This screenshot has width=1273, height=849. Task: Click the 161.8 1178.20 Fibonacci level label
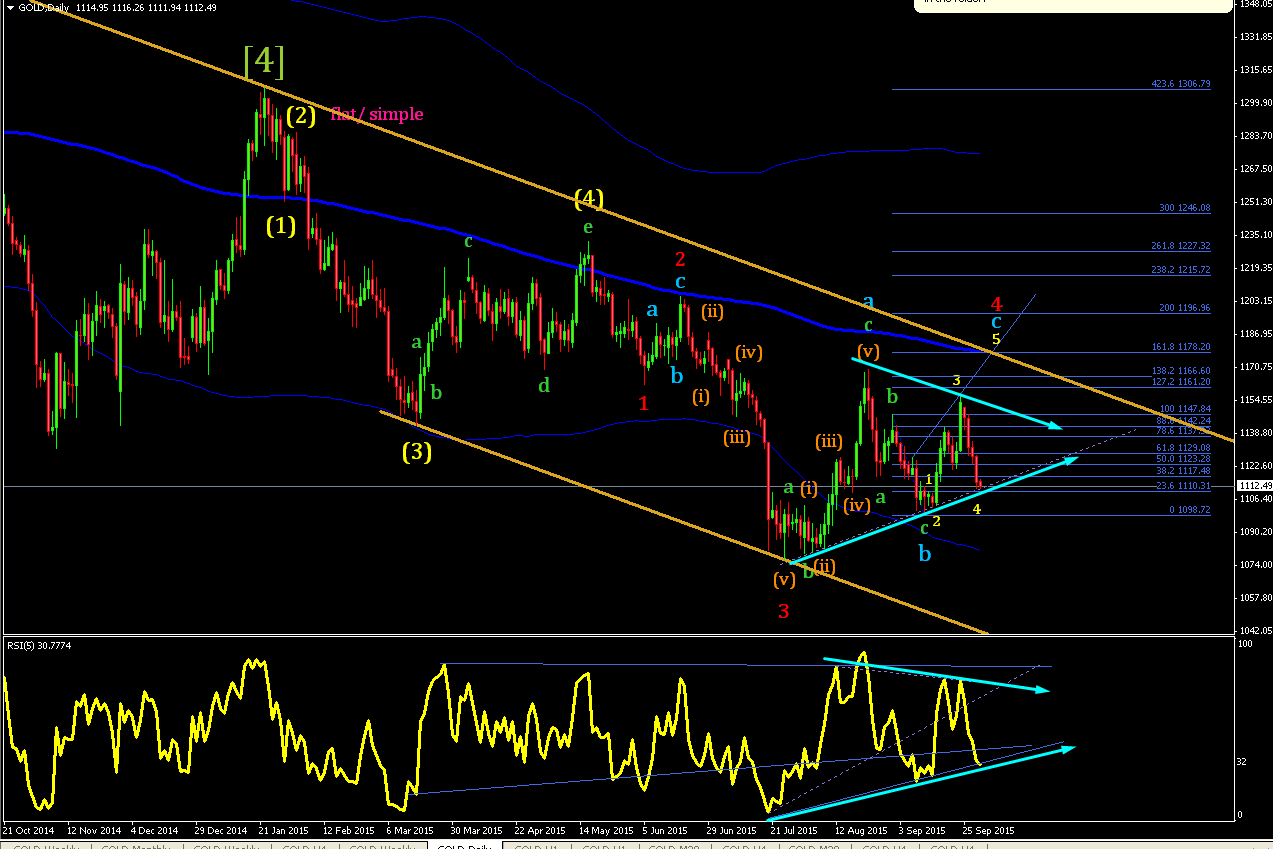pyautogui.click(x=1181, y=347)
